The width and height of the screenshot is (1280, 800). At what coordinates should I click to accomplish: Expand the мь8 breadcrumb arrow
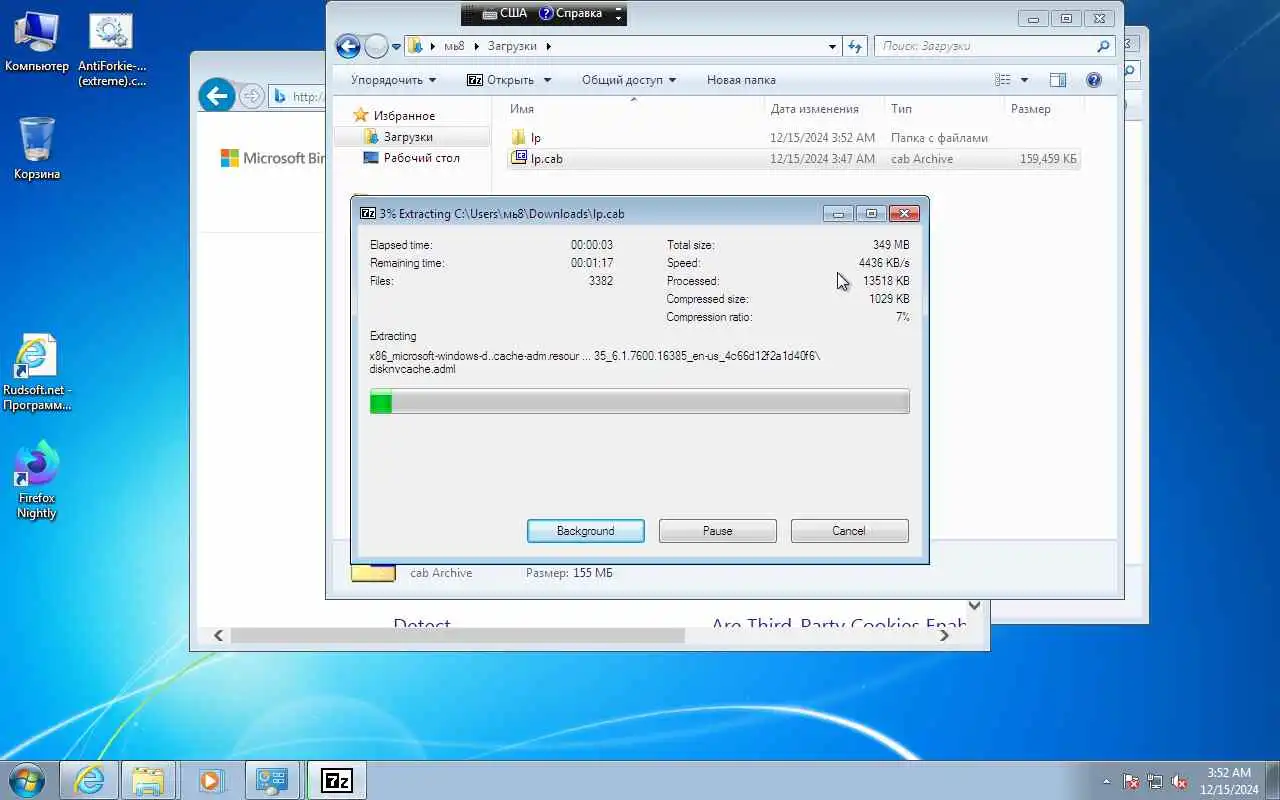476,46
